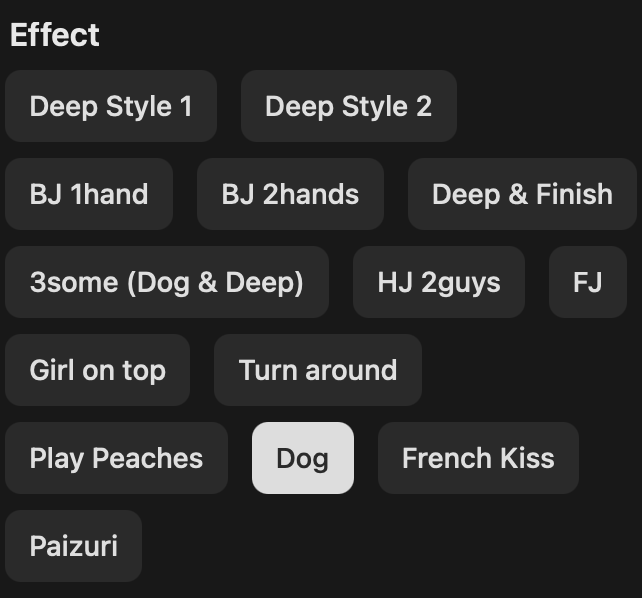Select the Deep Style 1 effect
642x598 pixels.
pyautogui.click(x=111, y=106)
